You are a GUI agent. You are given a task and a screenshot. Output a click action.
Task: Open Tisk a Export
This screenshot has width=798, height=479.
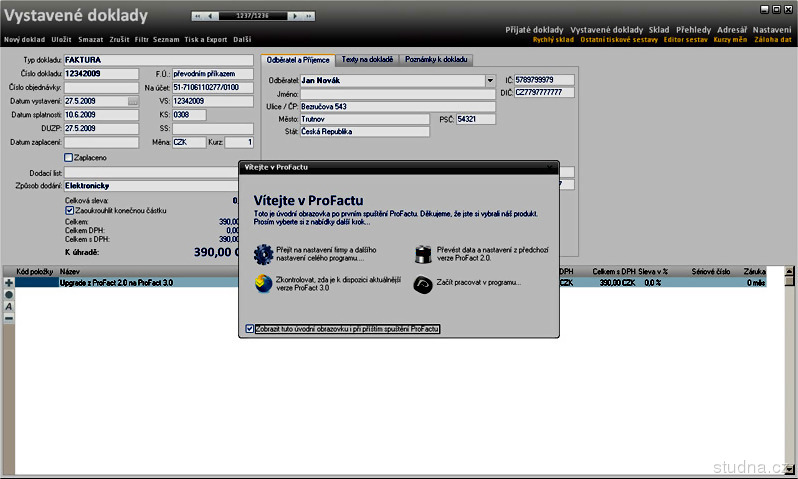coord(206,39)
